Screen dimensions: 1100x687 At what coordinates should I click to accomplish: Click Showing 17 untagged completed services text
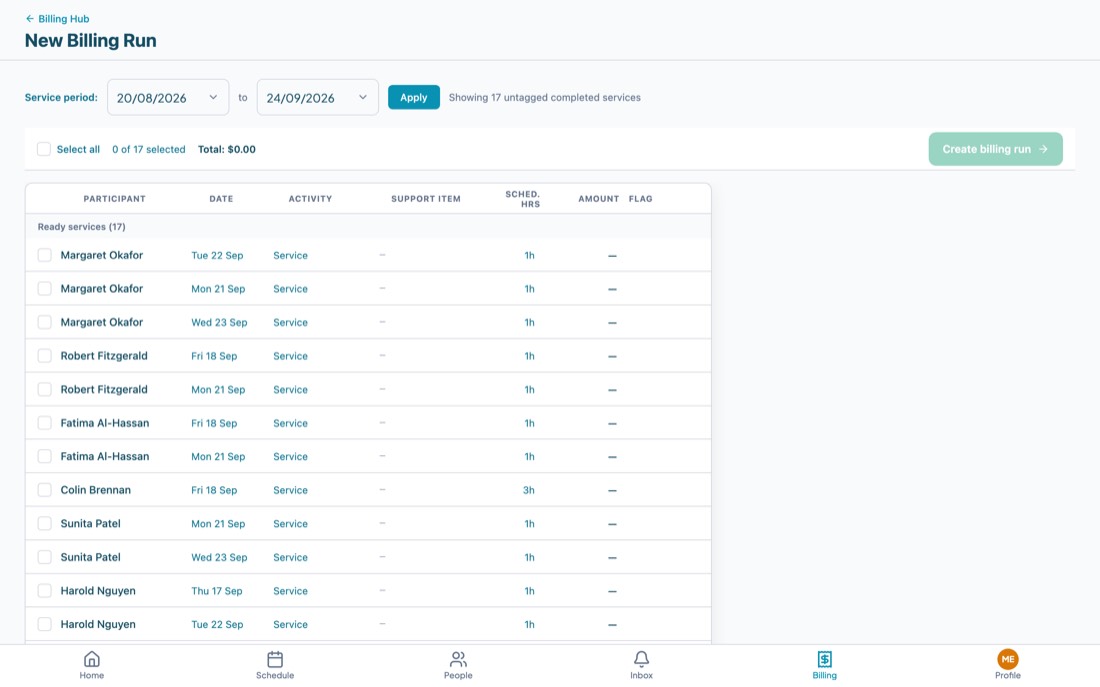(x=544, y=98)
